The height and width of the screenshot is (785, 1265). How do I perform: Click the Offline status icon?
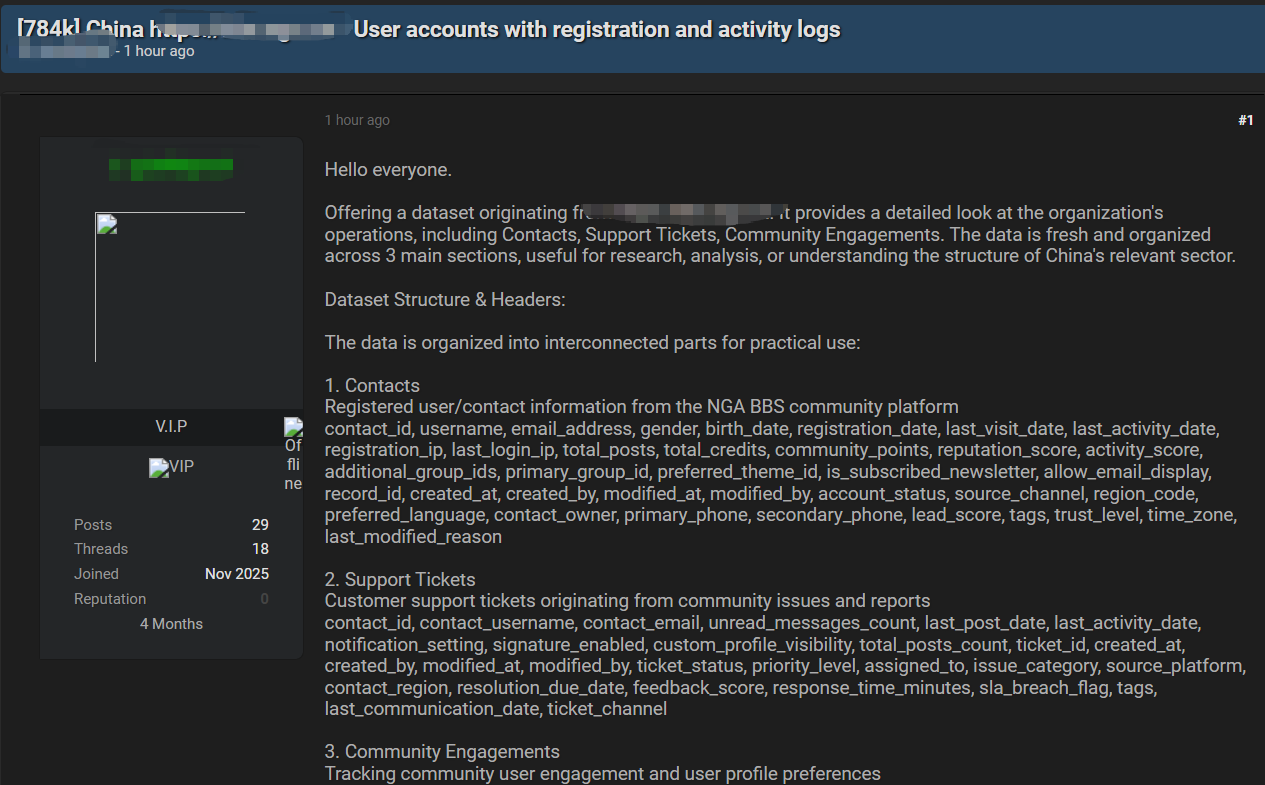coord(293,455)
